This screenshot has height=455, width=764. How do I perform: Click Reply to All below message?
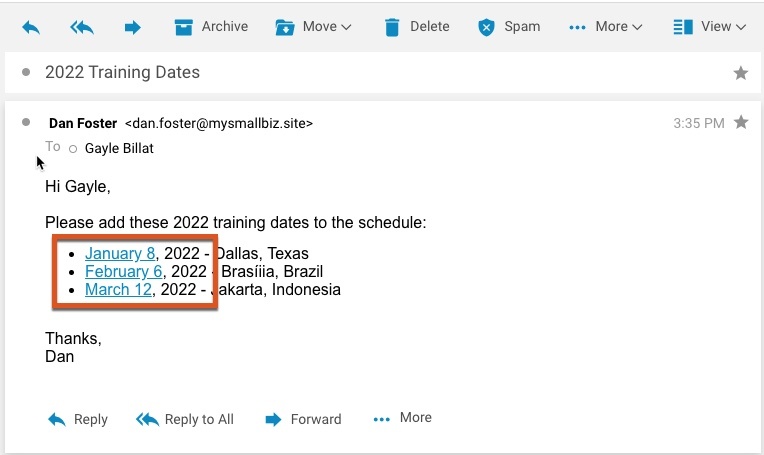pos(185,419)
